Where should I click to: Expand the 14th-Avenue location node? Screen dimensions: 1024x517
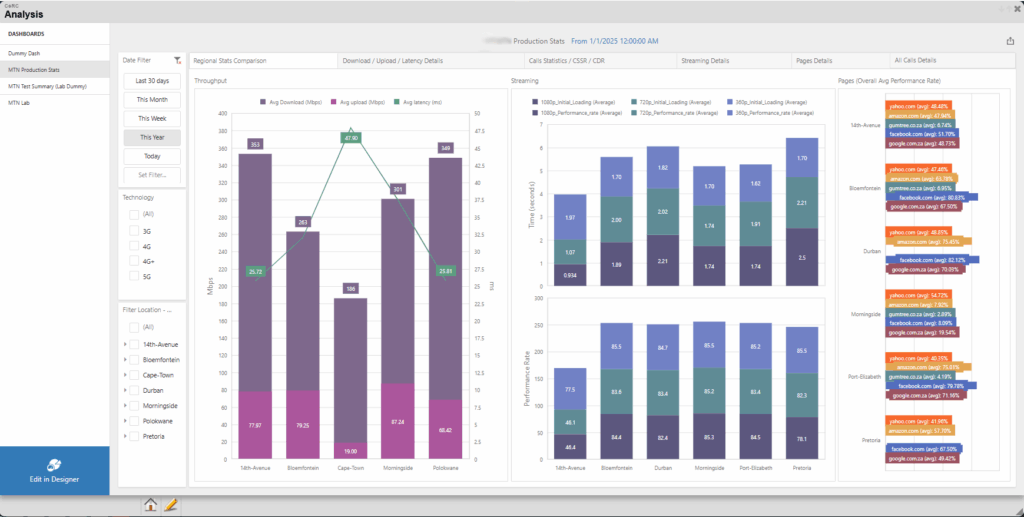(124, 344)
